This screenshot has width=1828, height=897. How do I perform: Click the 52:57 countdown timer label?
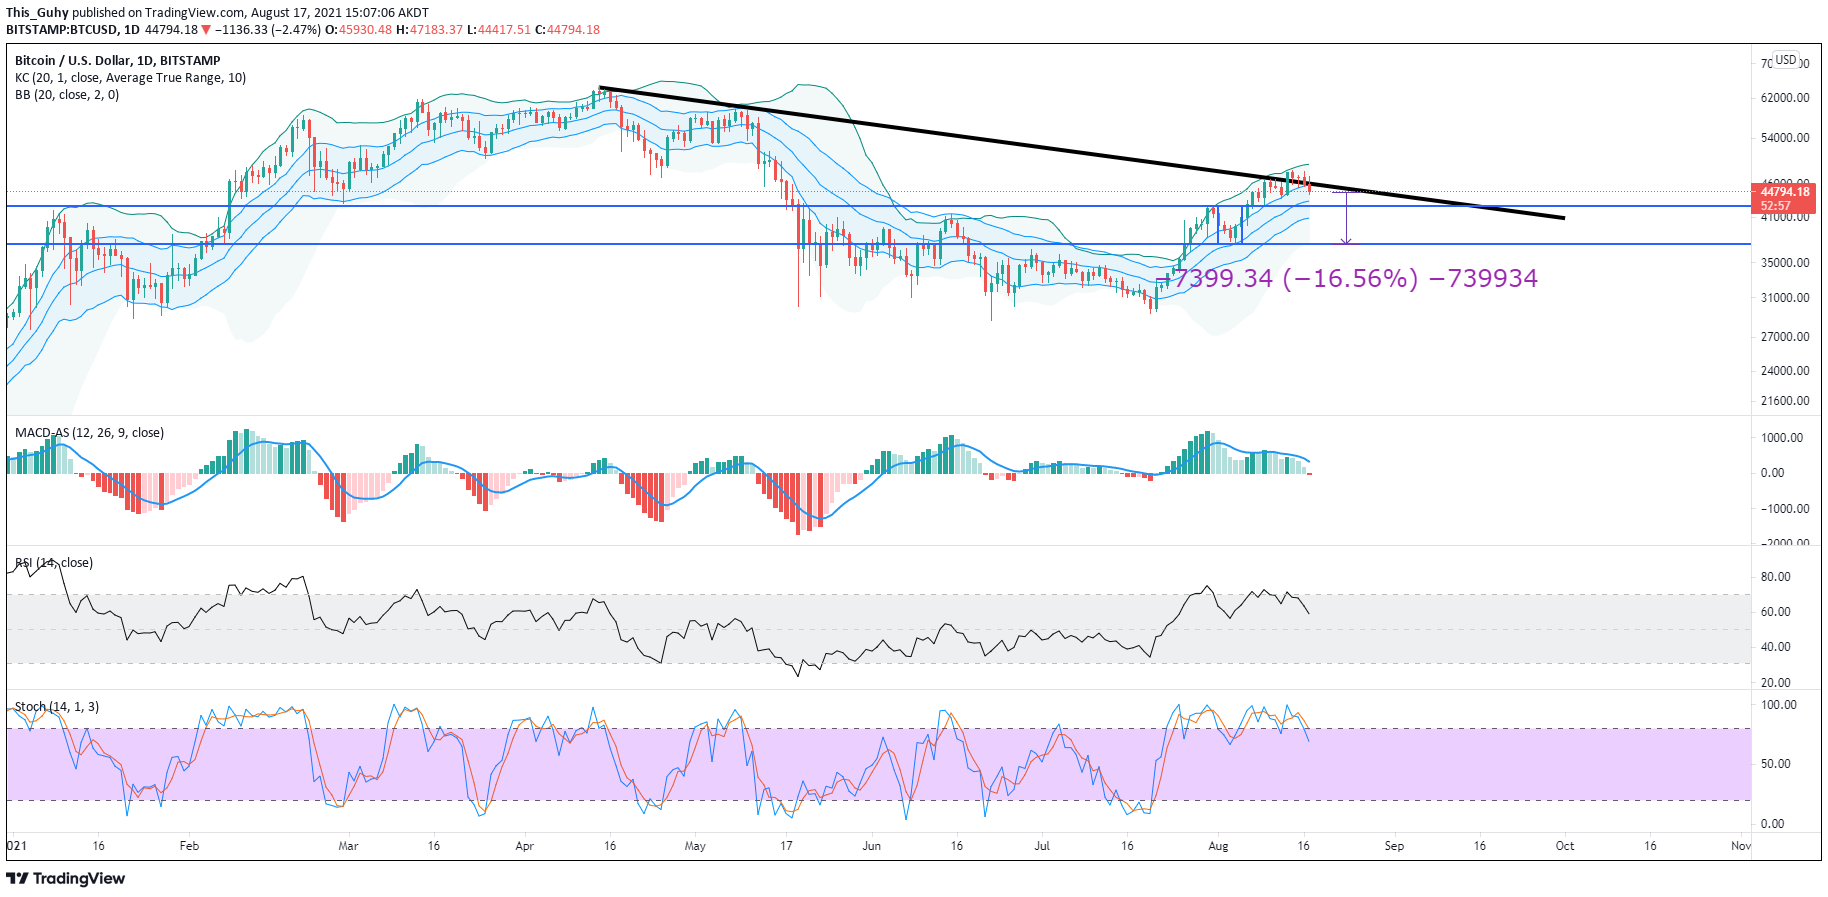coord(1776,206)
